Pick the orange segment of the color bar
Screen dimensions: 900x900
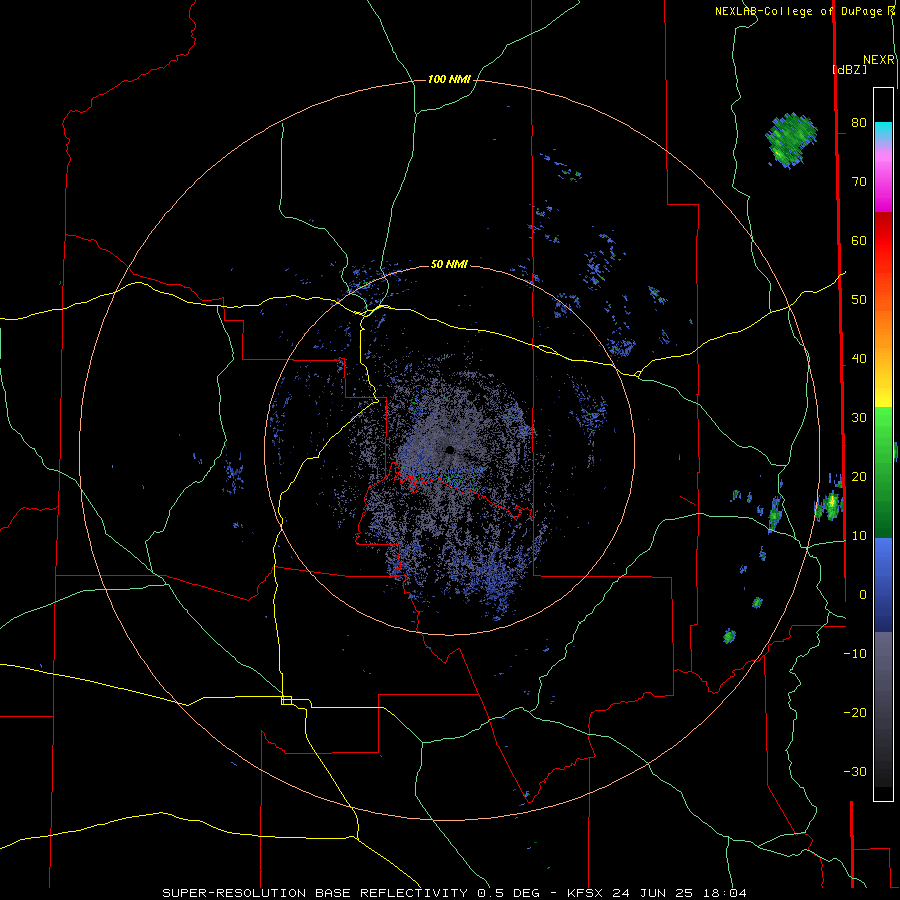[x=883, y=330]
